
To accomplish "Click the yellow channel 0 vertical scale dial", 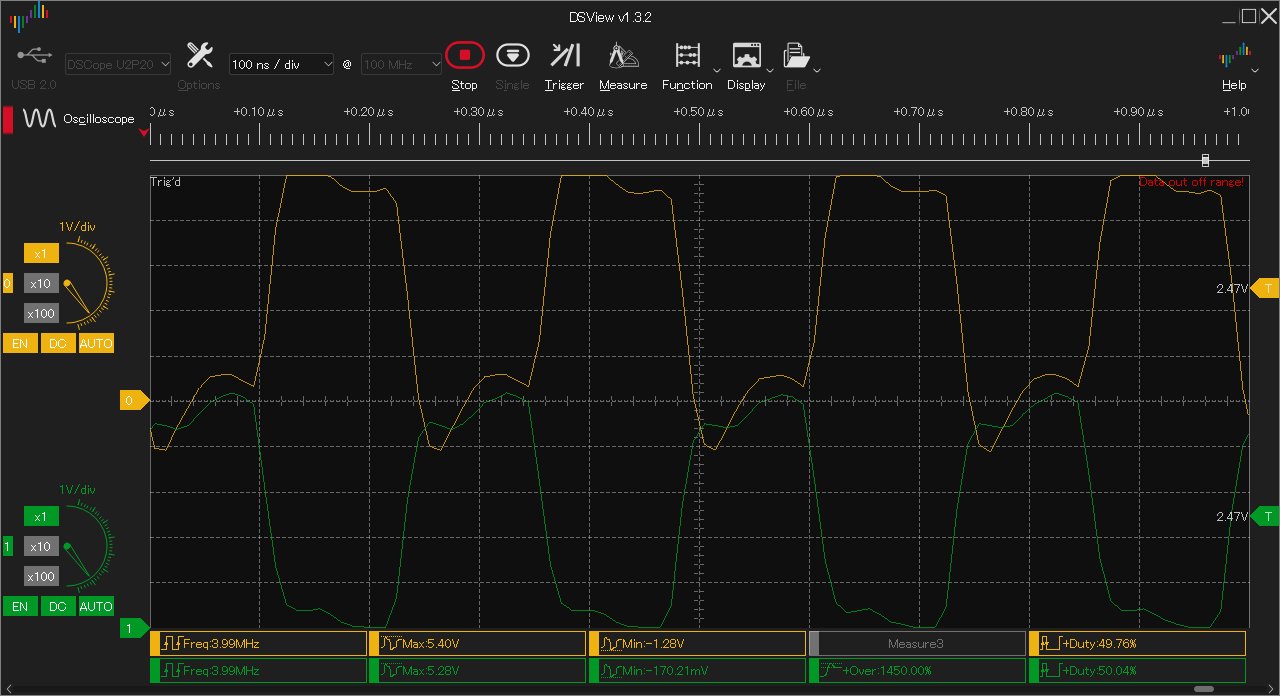I will click(x=88, y=283).
